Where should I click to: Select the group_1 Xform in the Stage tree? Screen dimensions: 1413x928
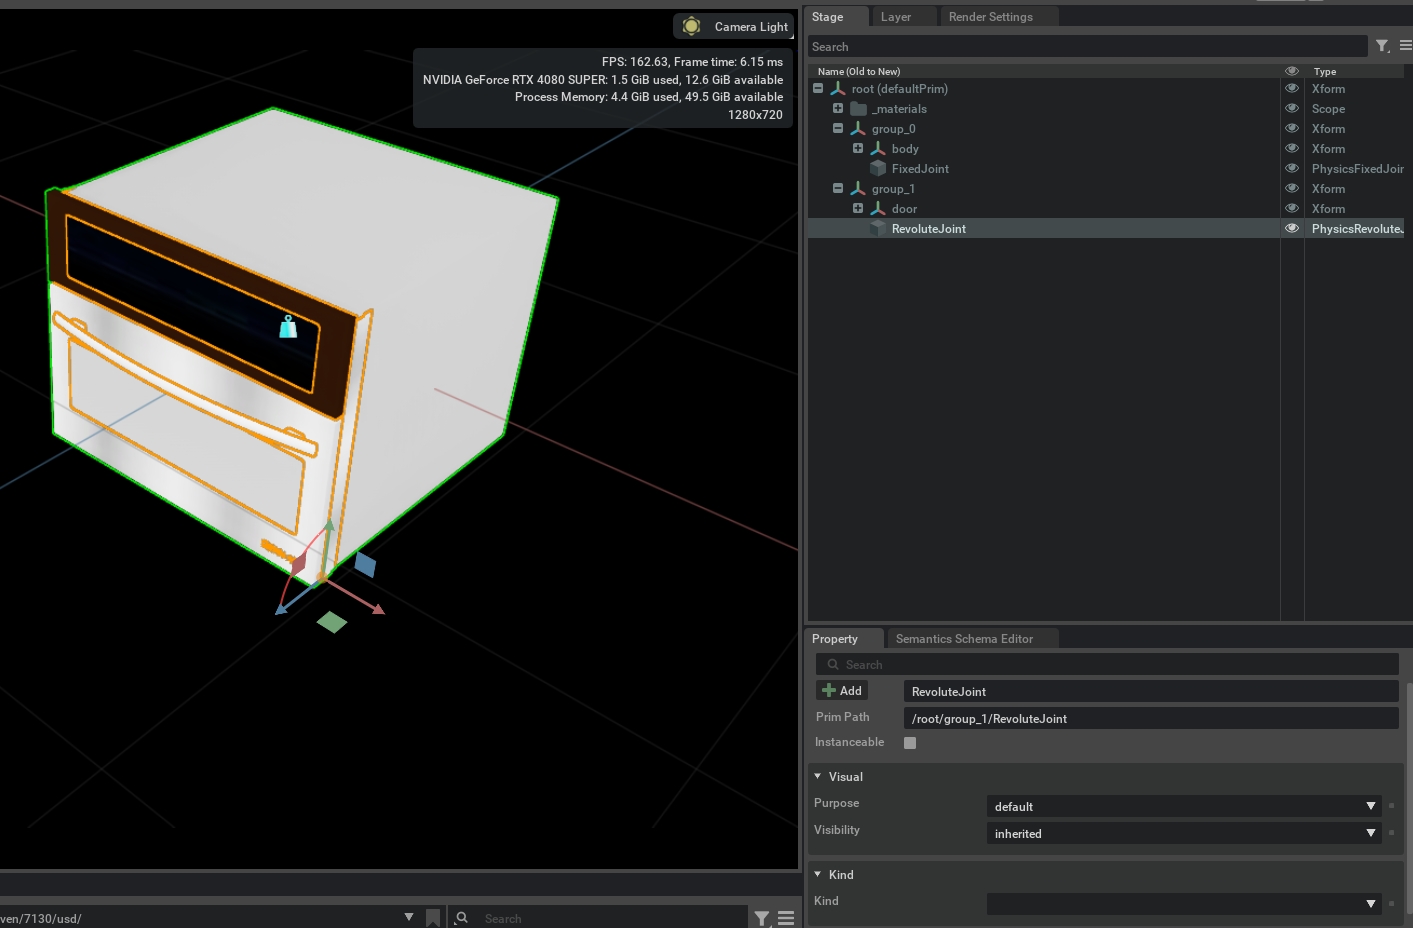(x=893, y=188)
